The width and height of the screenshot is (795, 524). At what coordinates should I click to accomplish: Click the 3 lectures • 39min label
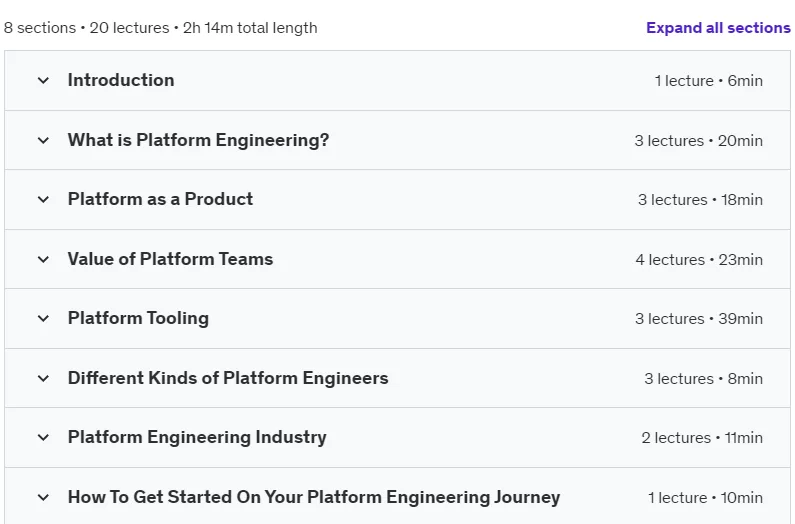[699, 319]
